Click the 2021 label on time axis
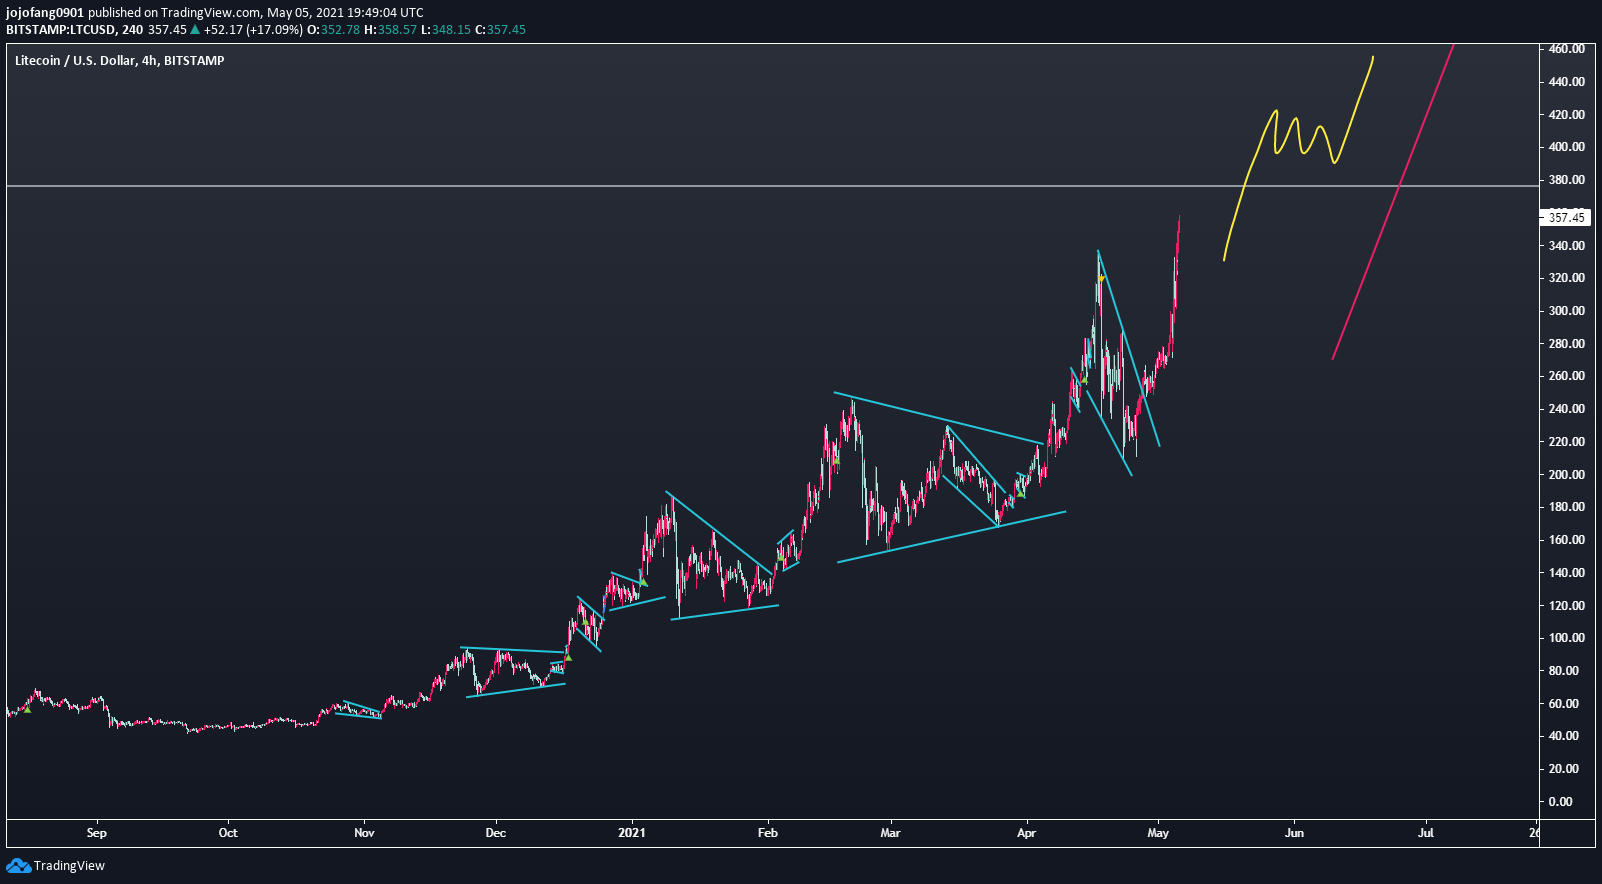 coord(632,833)
